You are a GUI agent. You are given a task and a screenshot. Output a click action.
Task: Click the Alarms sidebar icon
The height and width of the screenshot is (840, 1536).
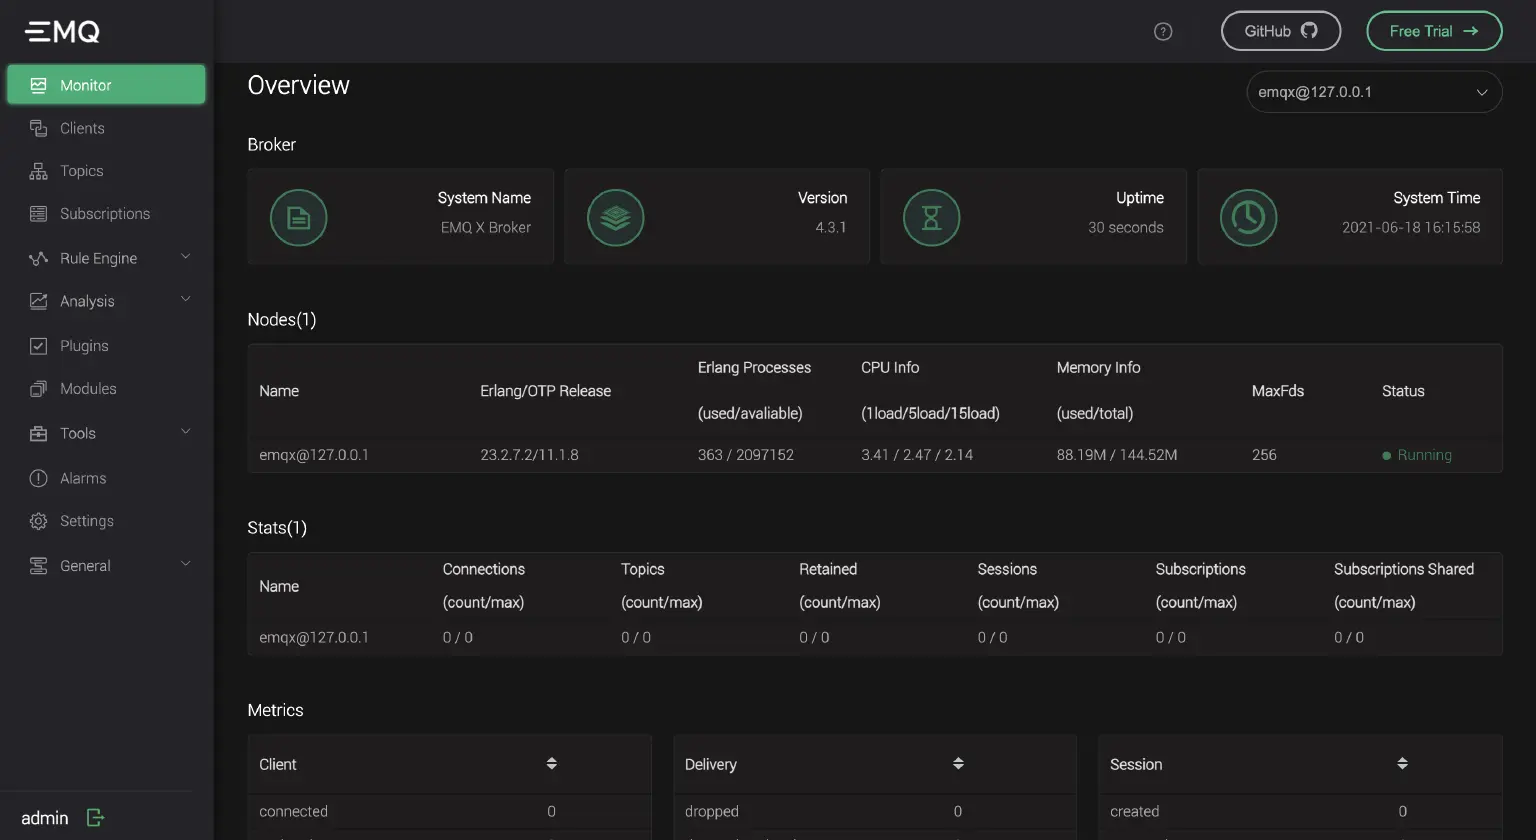click(39, 478)
